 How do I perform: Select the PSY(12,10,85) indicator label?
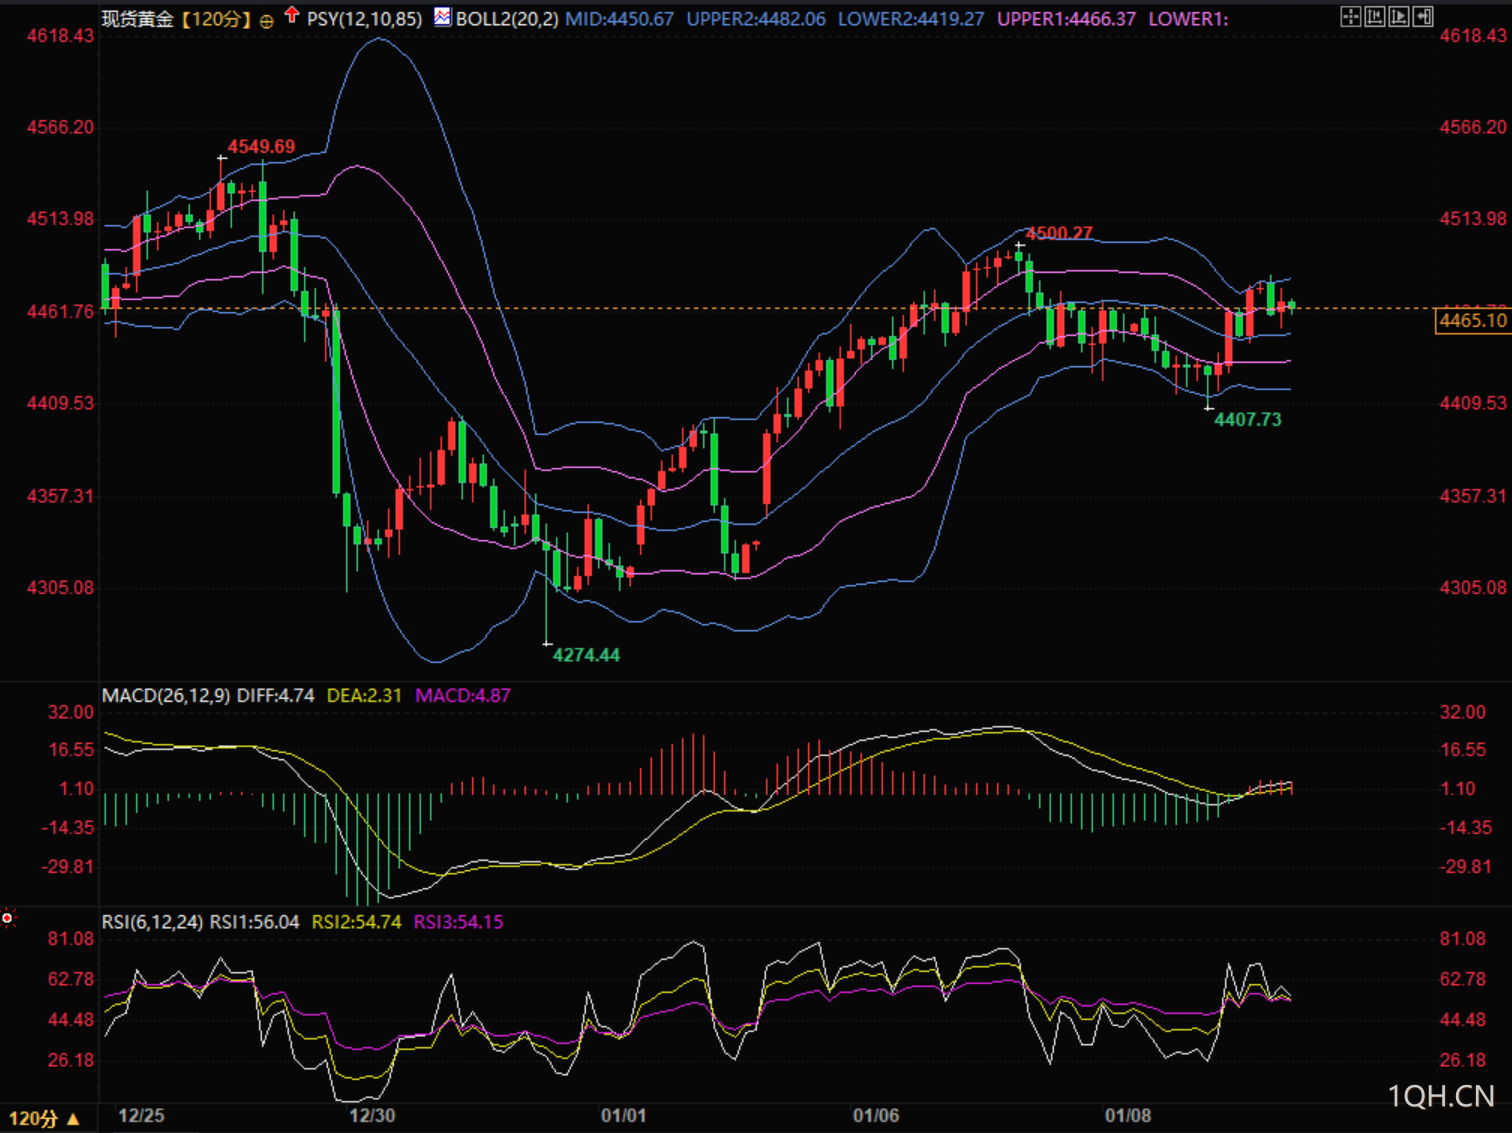pyautogui.click(x=364, y=19)
